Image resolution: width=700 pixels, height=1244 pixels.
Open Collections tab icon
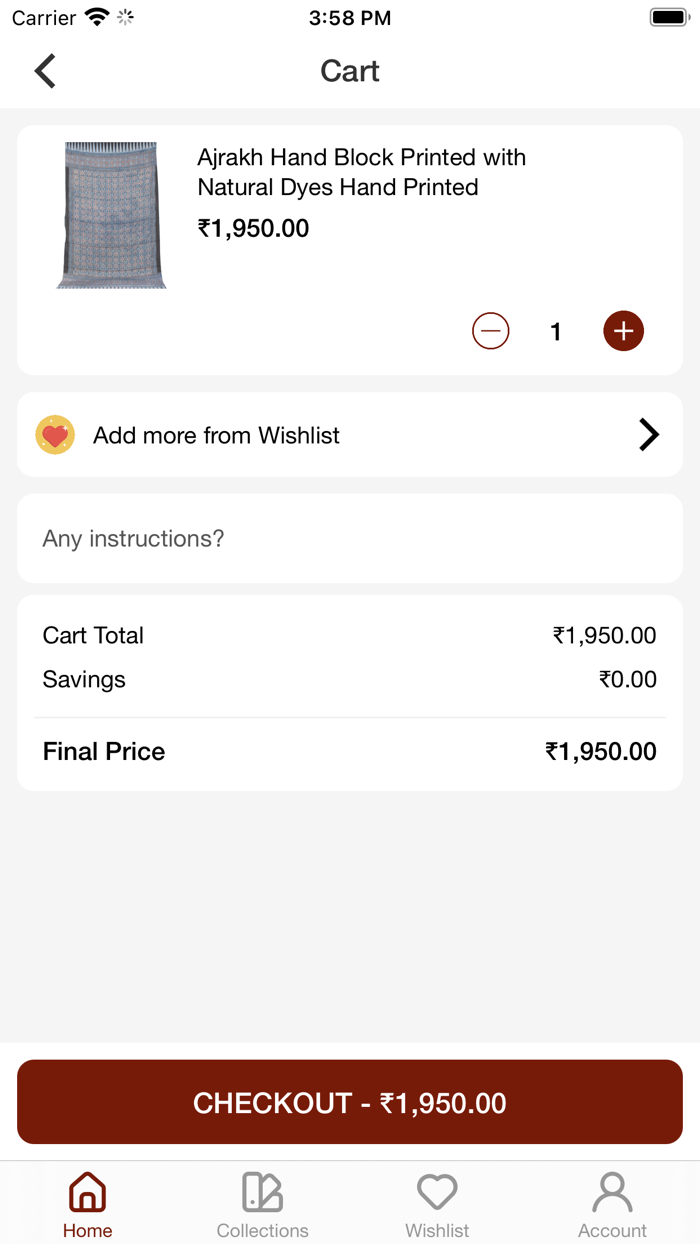tap(262, 1192)
